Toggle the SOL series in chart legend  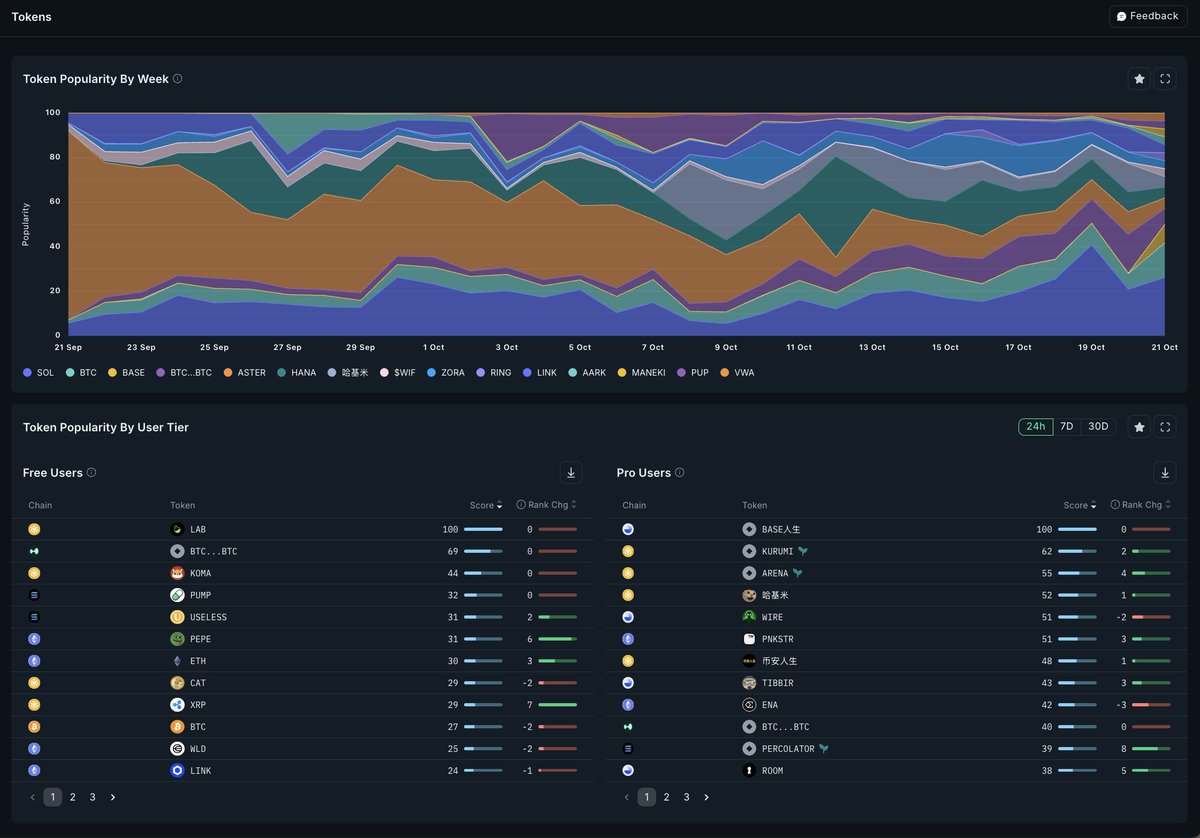point(39,373)
